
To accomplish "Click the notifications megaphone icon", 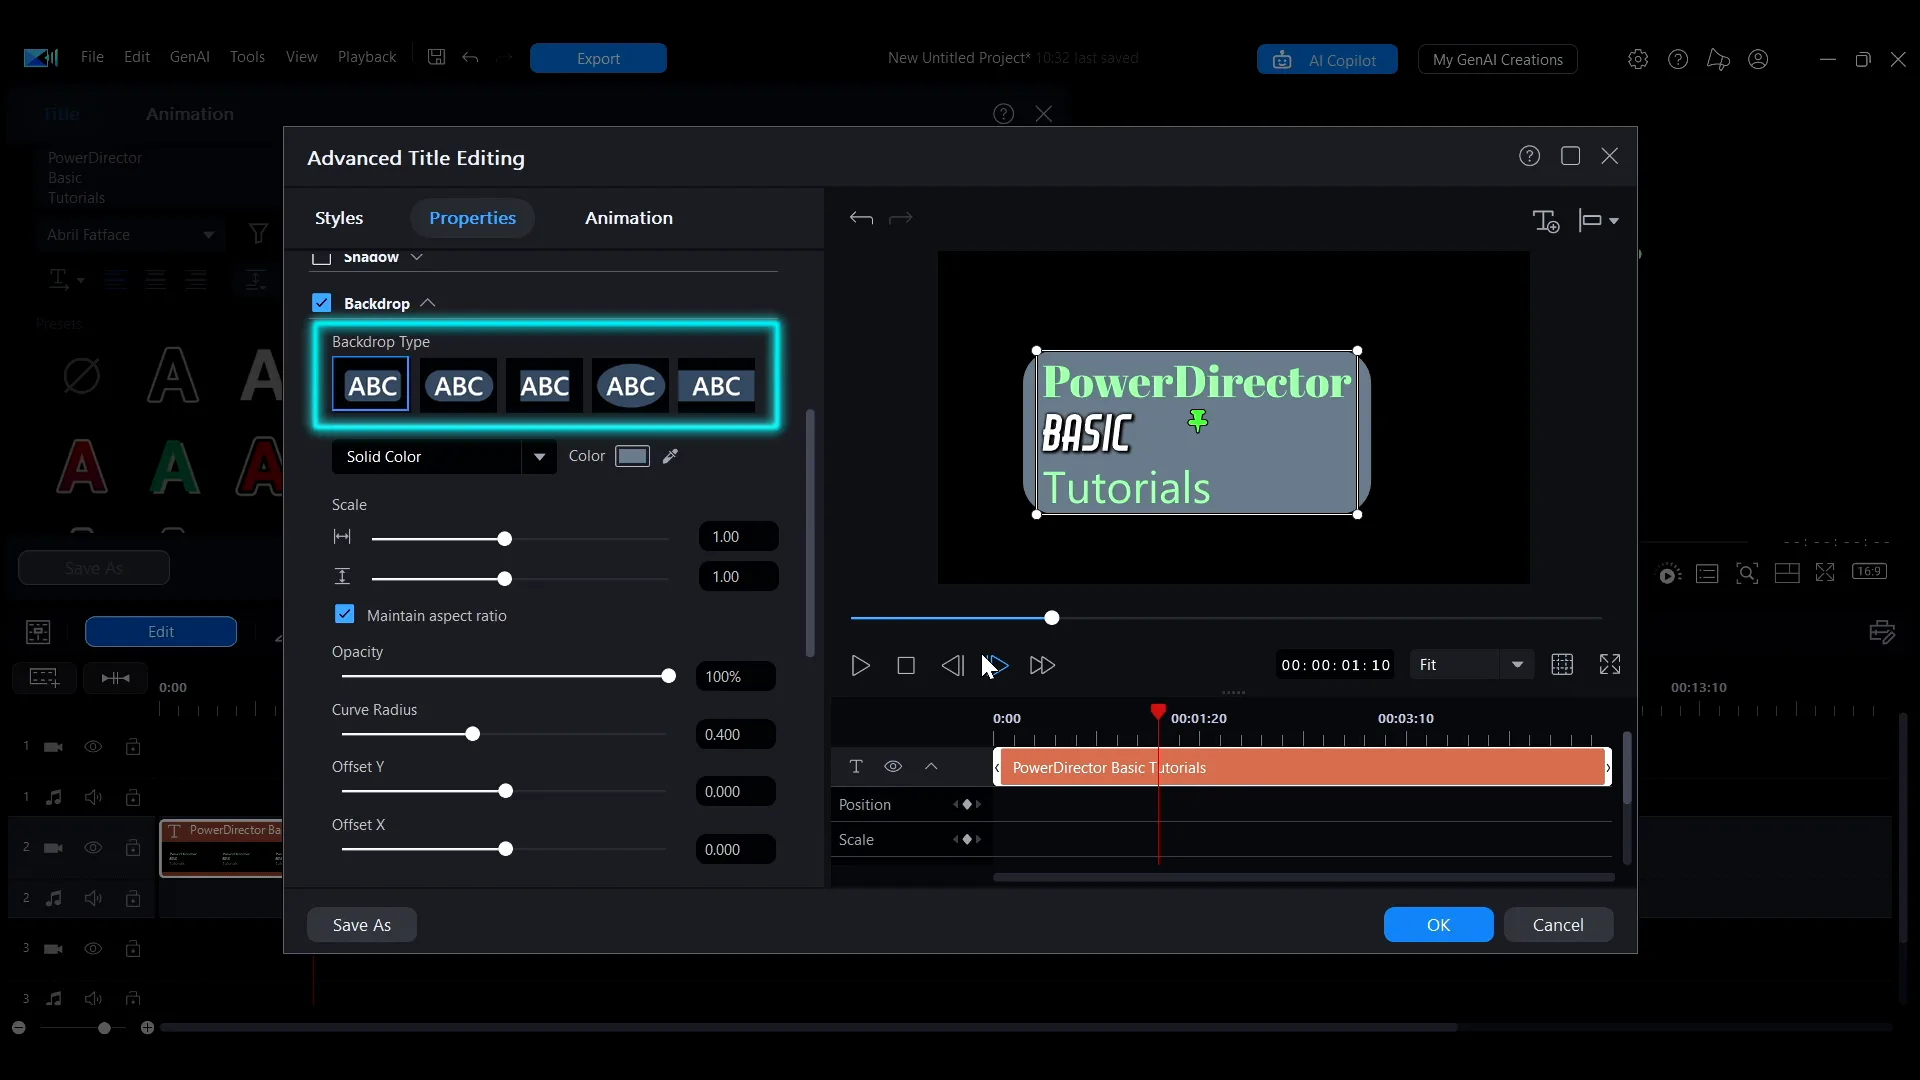I will click(1718, 59).
